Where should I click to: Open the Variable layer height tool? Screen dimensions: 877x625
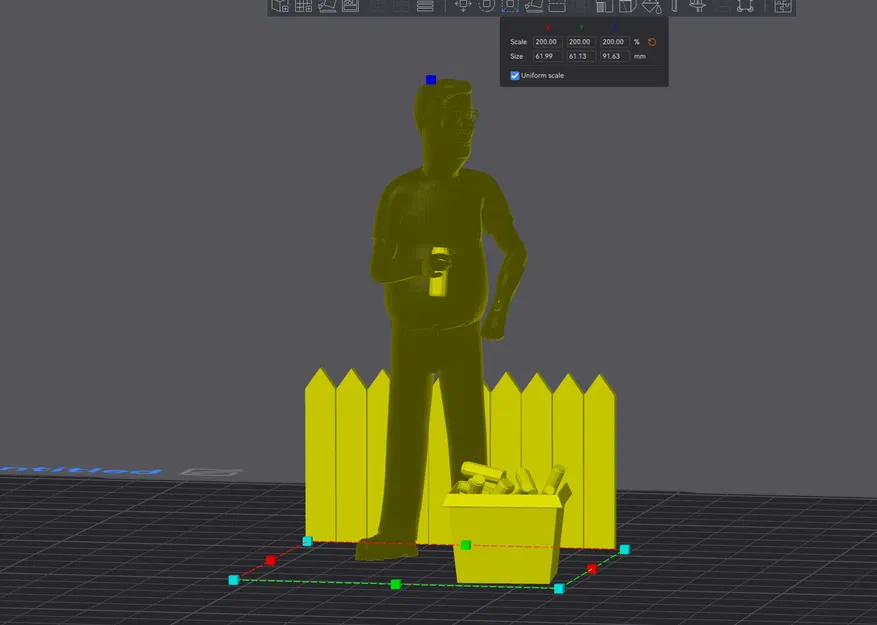point(425,6)
